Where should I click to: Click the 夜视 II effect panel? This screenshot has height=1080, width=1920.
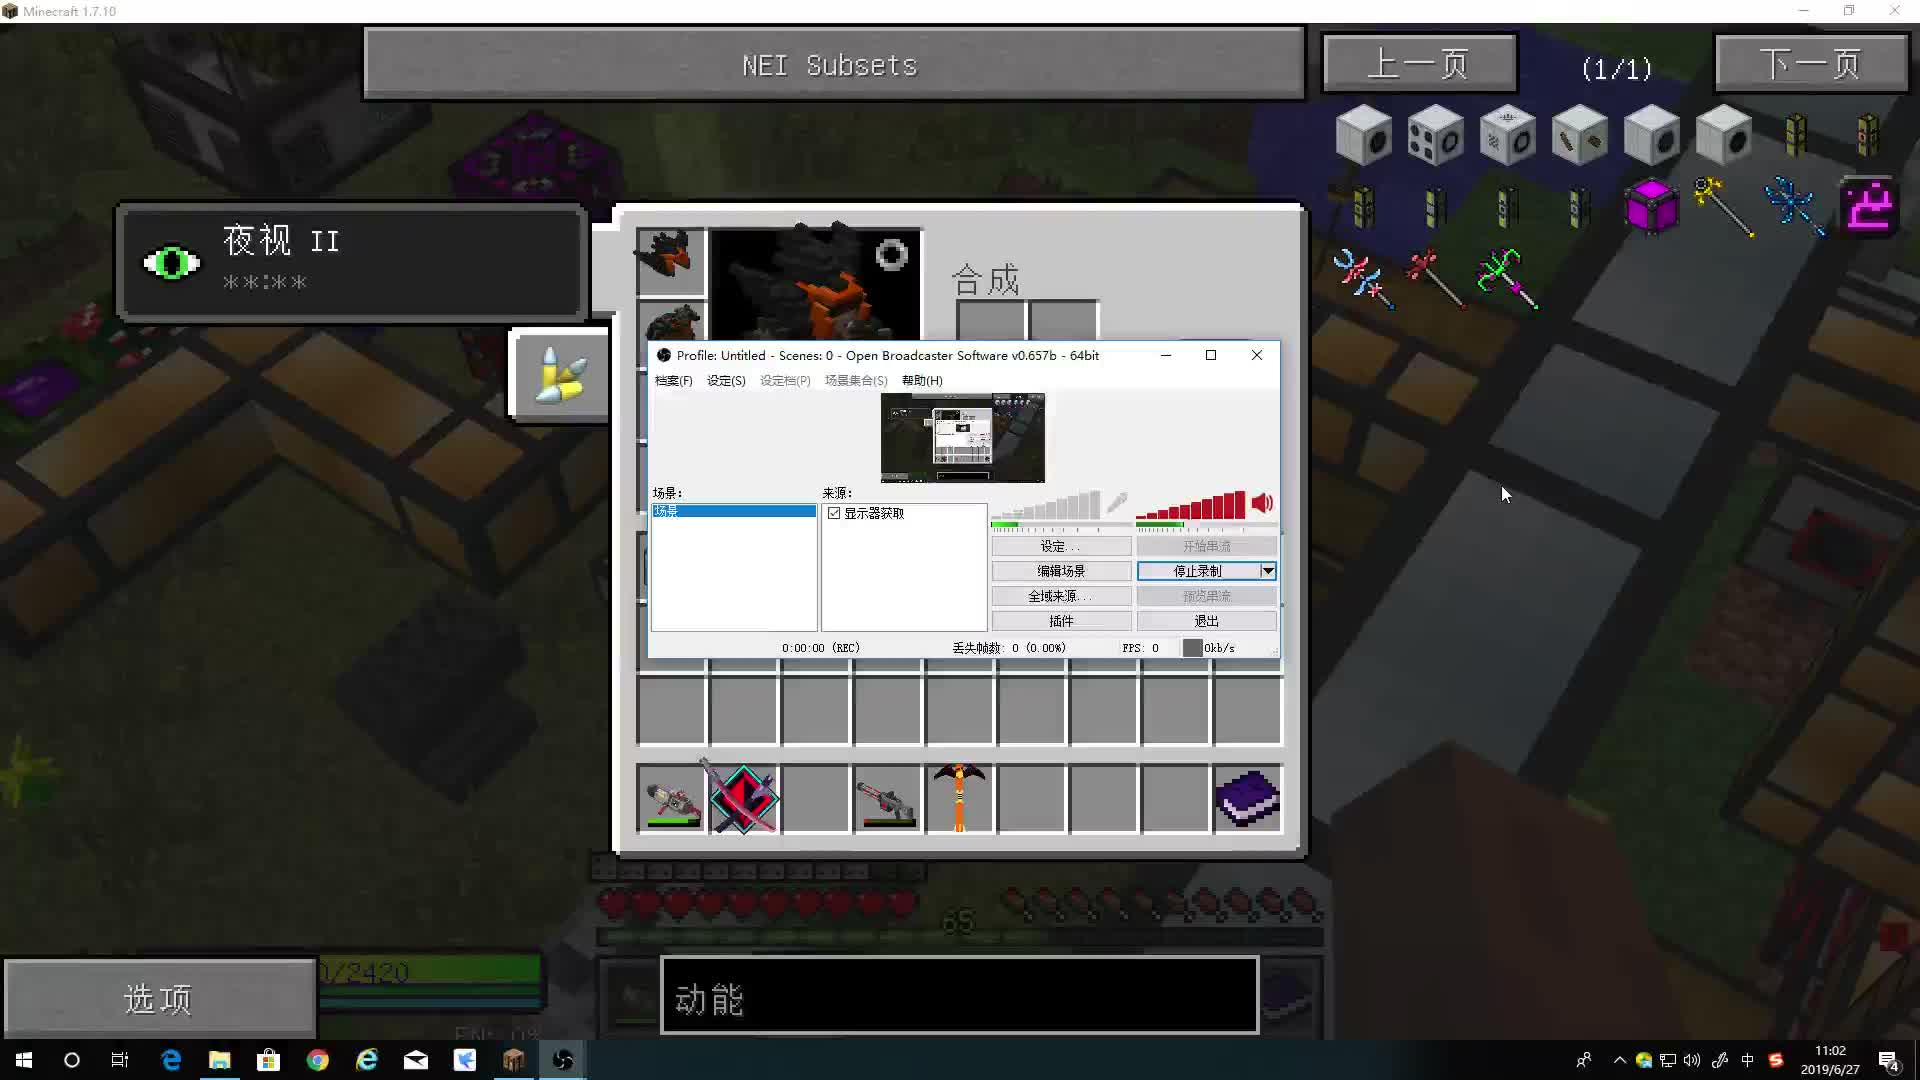click(x=350, y=261)
